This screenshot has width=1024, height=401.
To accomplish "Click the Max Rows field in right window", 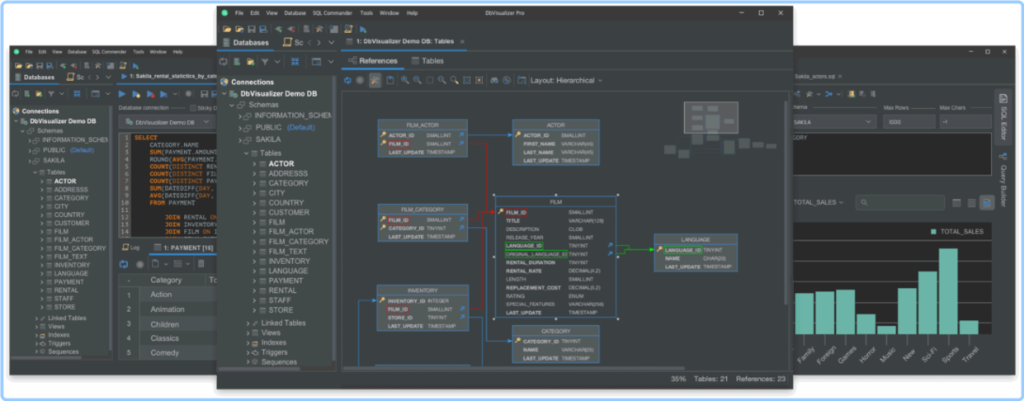I will pos(908,122).
